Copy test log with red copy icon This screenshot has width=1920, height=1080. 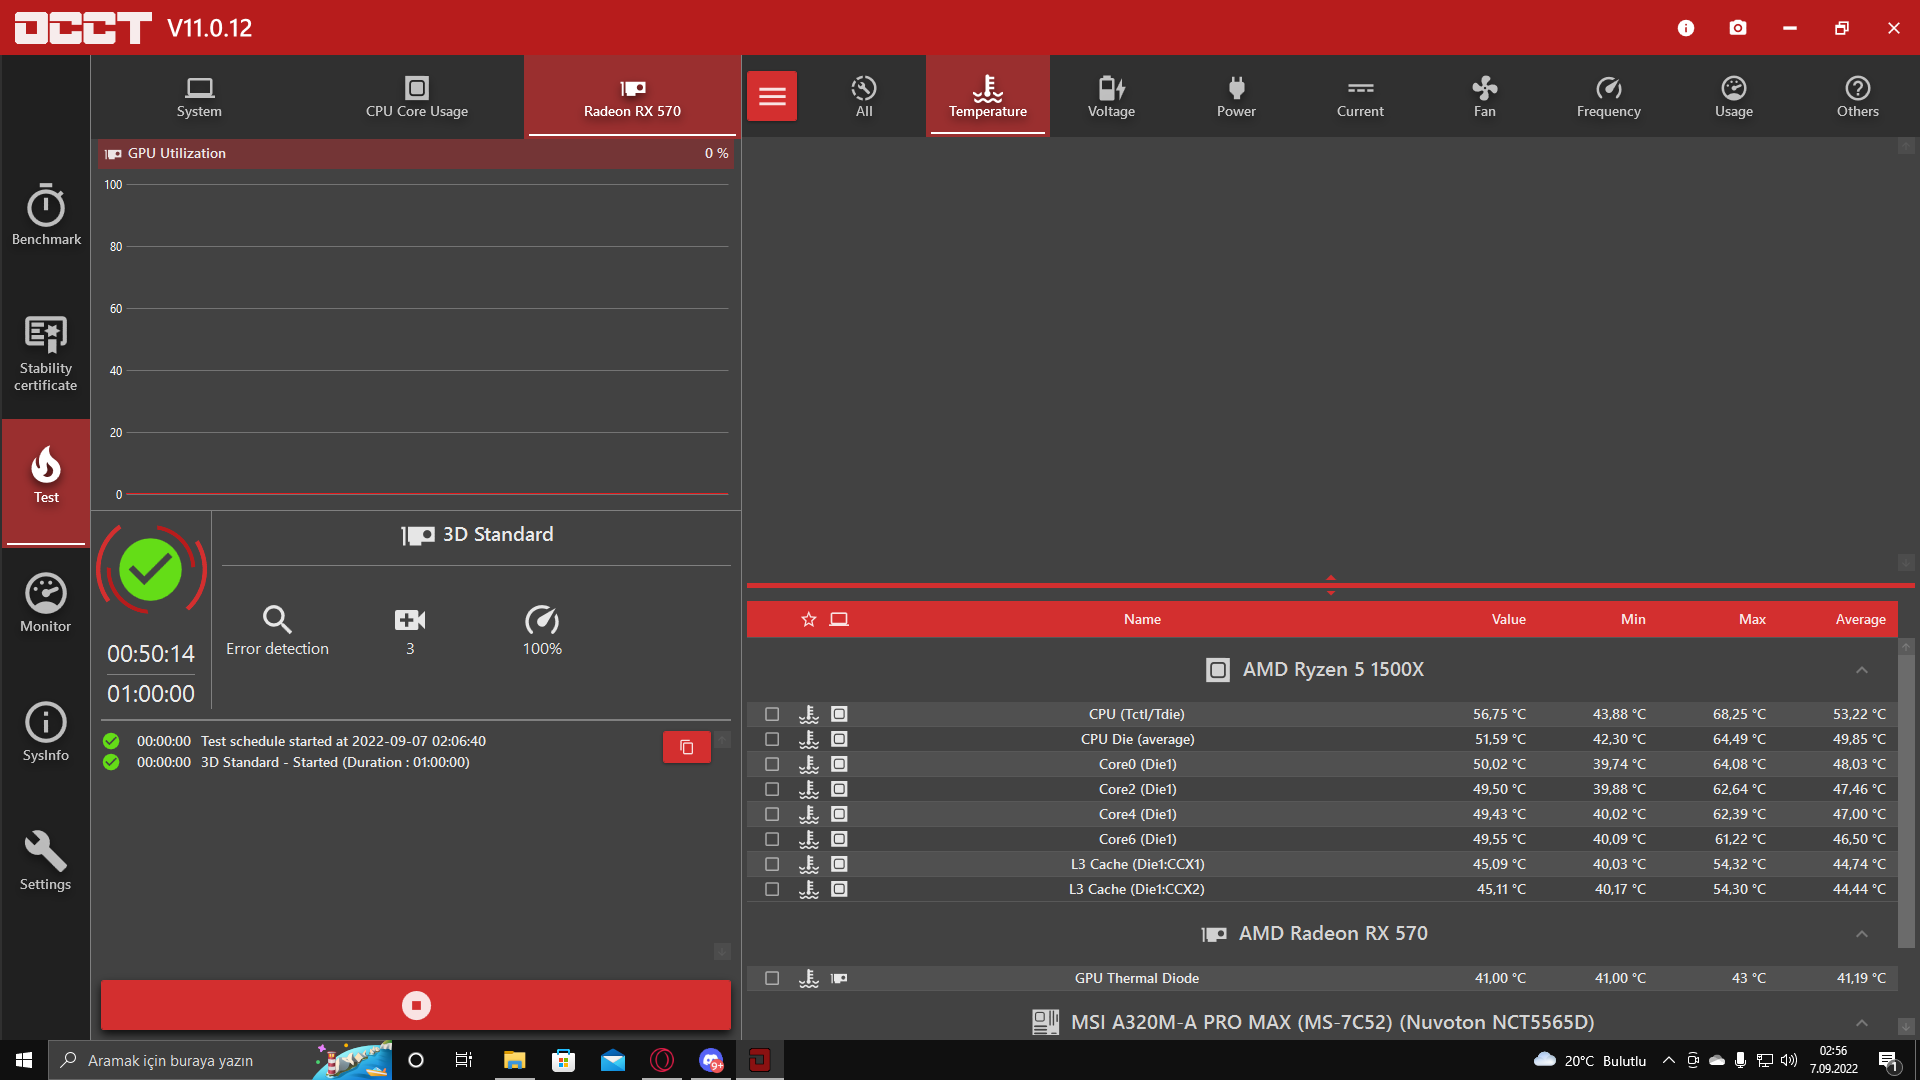pyautogui.click(x=687, y=747)
